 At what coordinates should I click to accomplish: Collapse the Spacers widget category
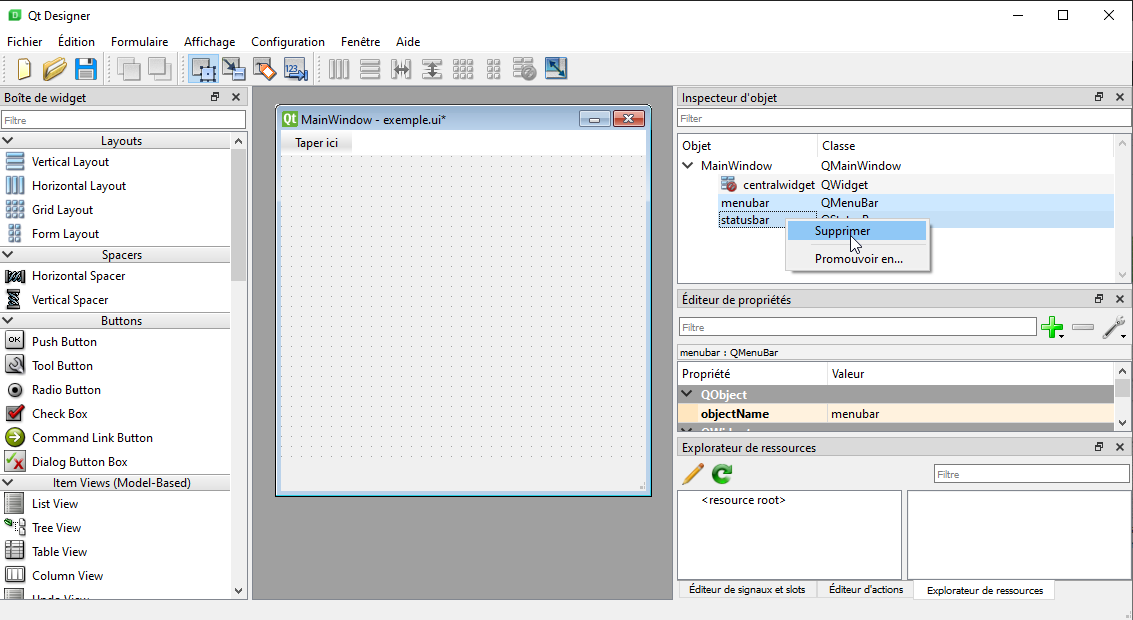(x=8, y=254)
